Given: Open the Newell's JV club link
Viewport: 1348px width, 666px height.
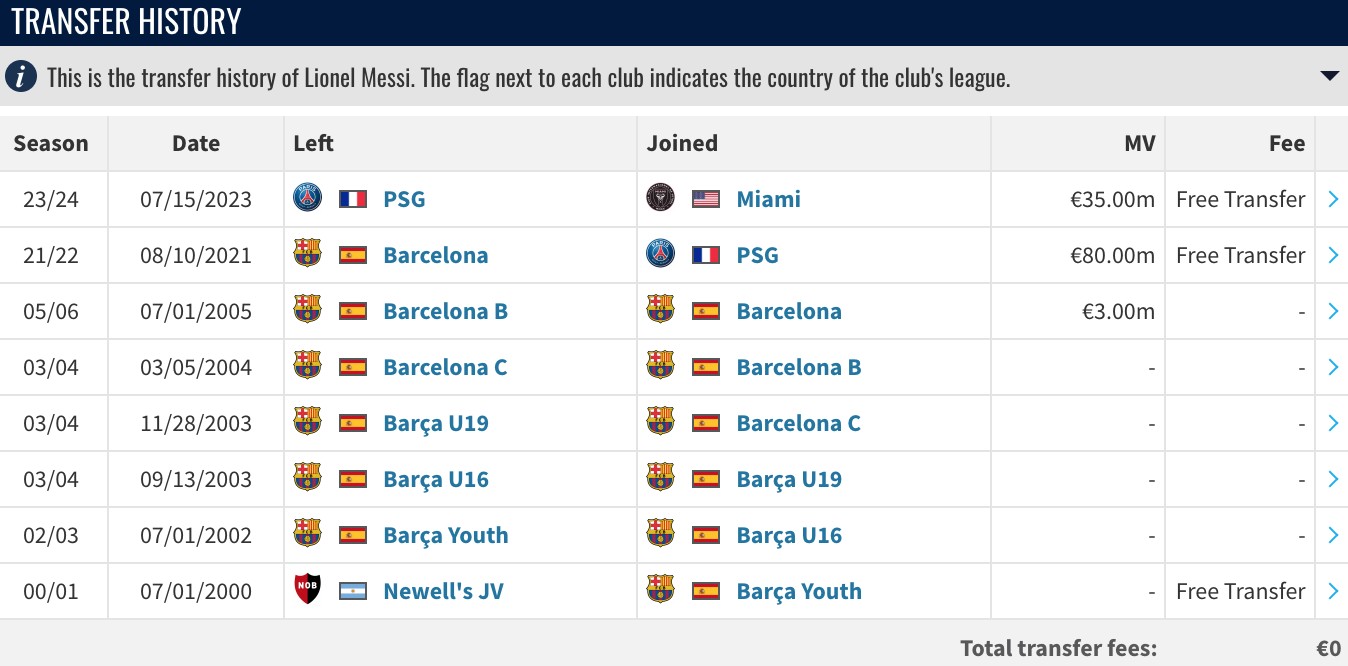Looking at the screenshot, I should tap(443, 591).
